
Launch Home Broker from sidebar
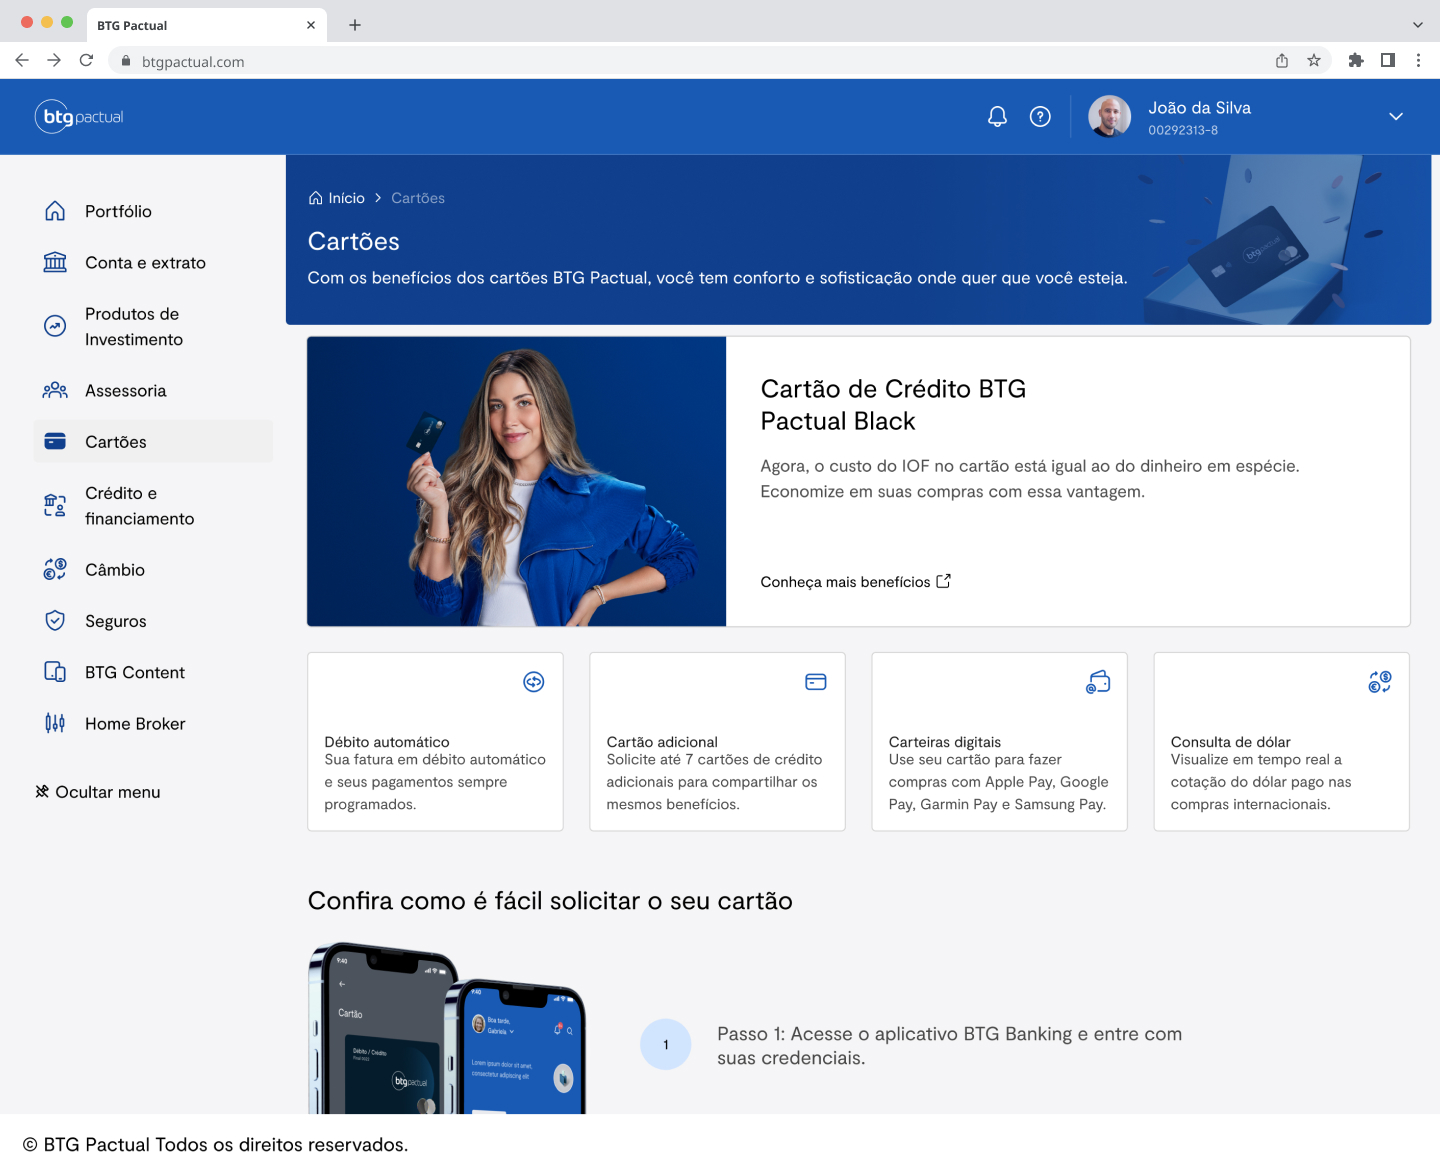click(x=153, y=723)
